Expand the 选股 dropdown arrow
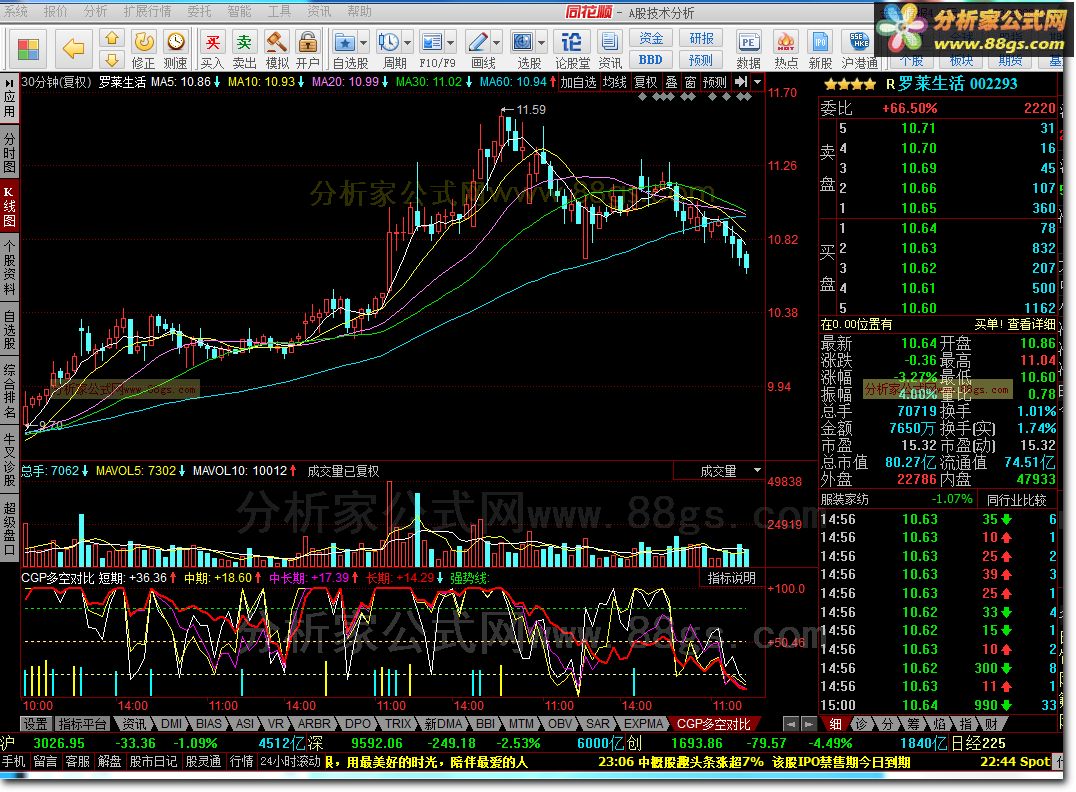 point(542,43)
